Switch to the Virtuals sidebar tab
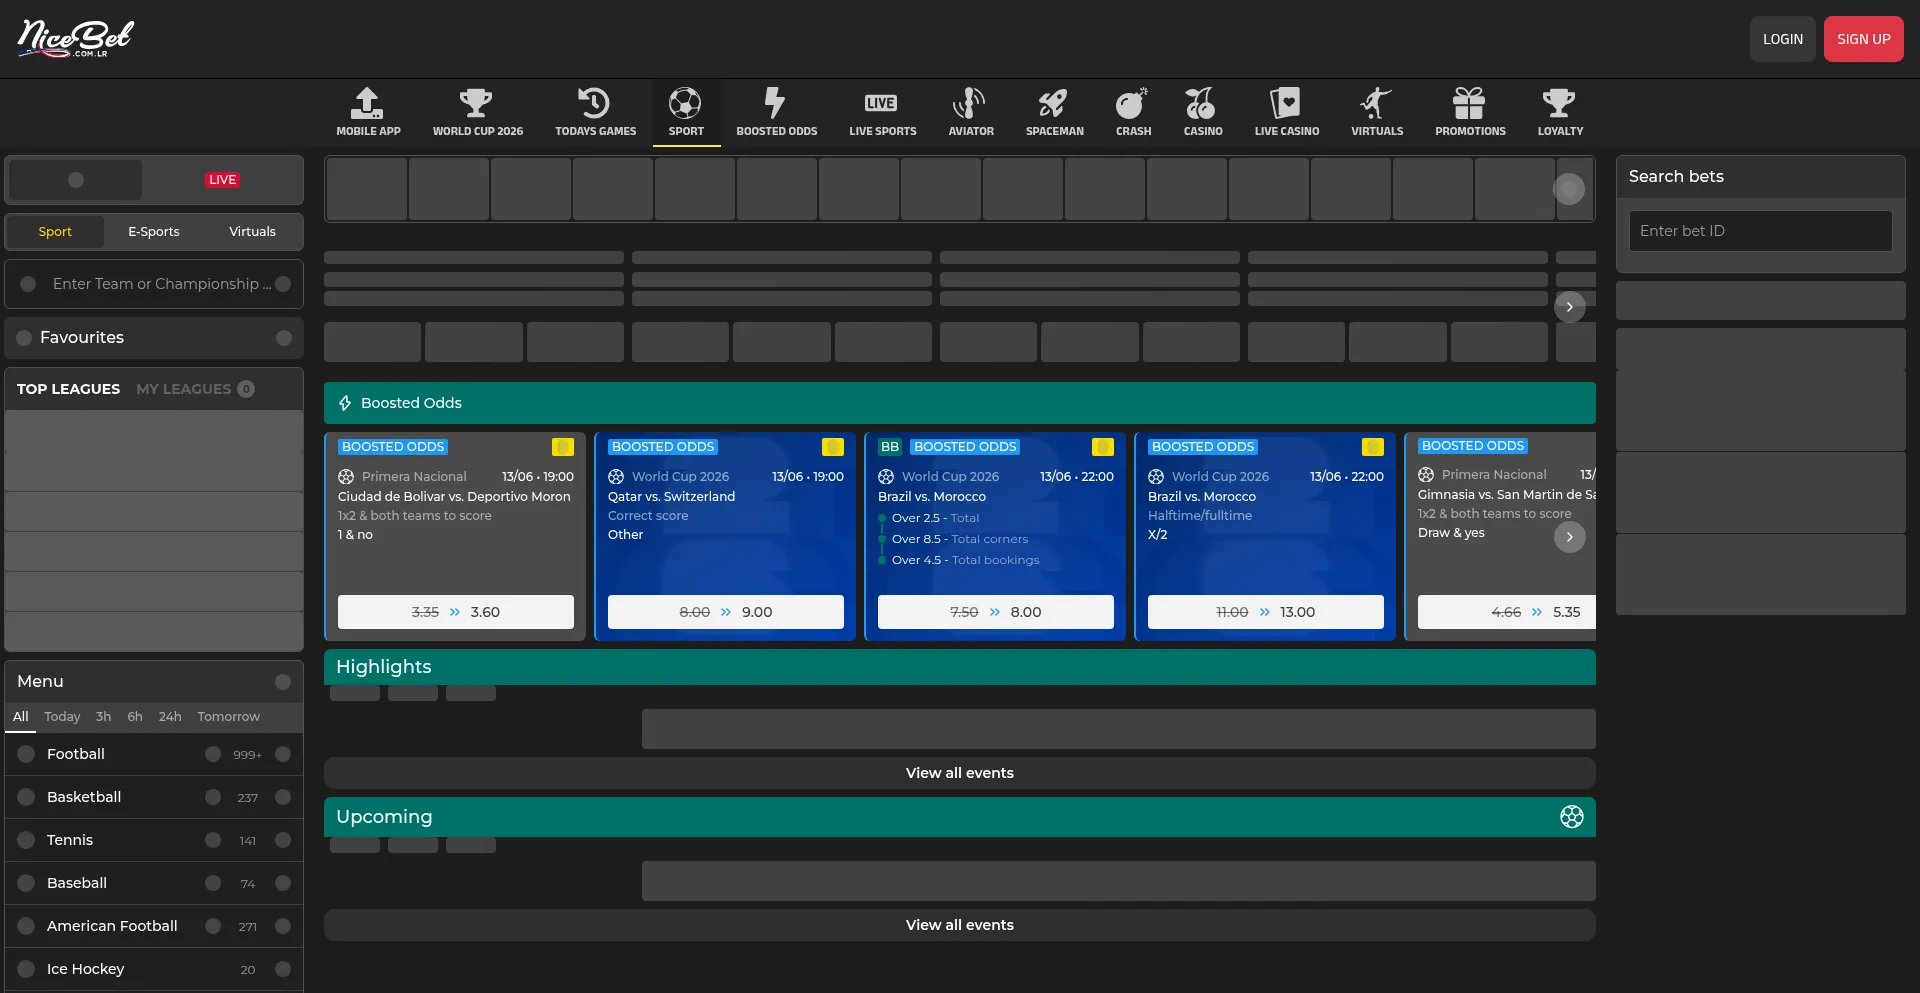Viewport: 1920px width, 993px height. 252,232
